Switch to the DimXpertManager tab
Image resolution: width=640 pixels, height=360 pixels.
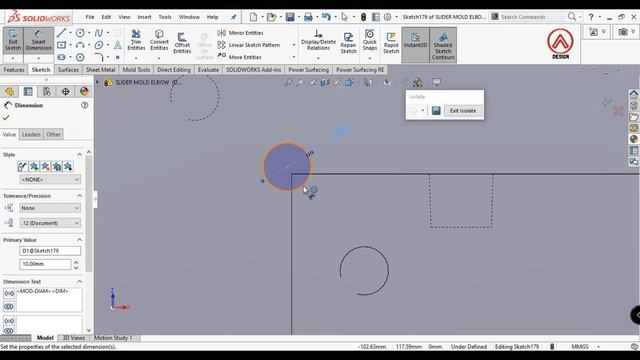tap(65, 91)
